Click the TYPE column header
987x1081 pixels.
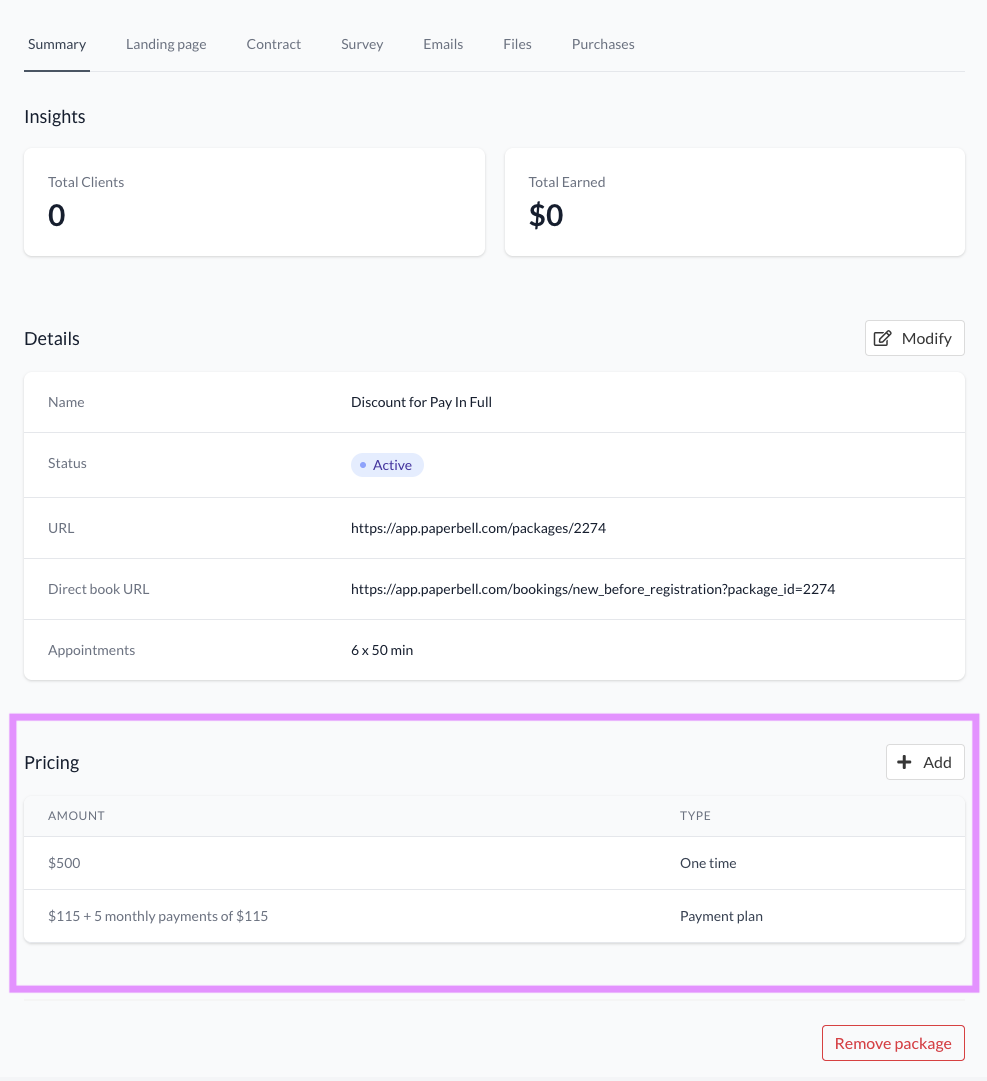695,816
